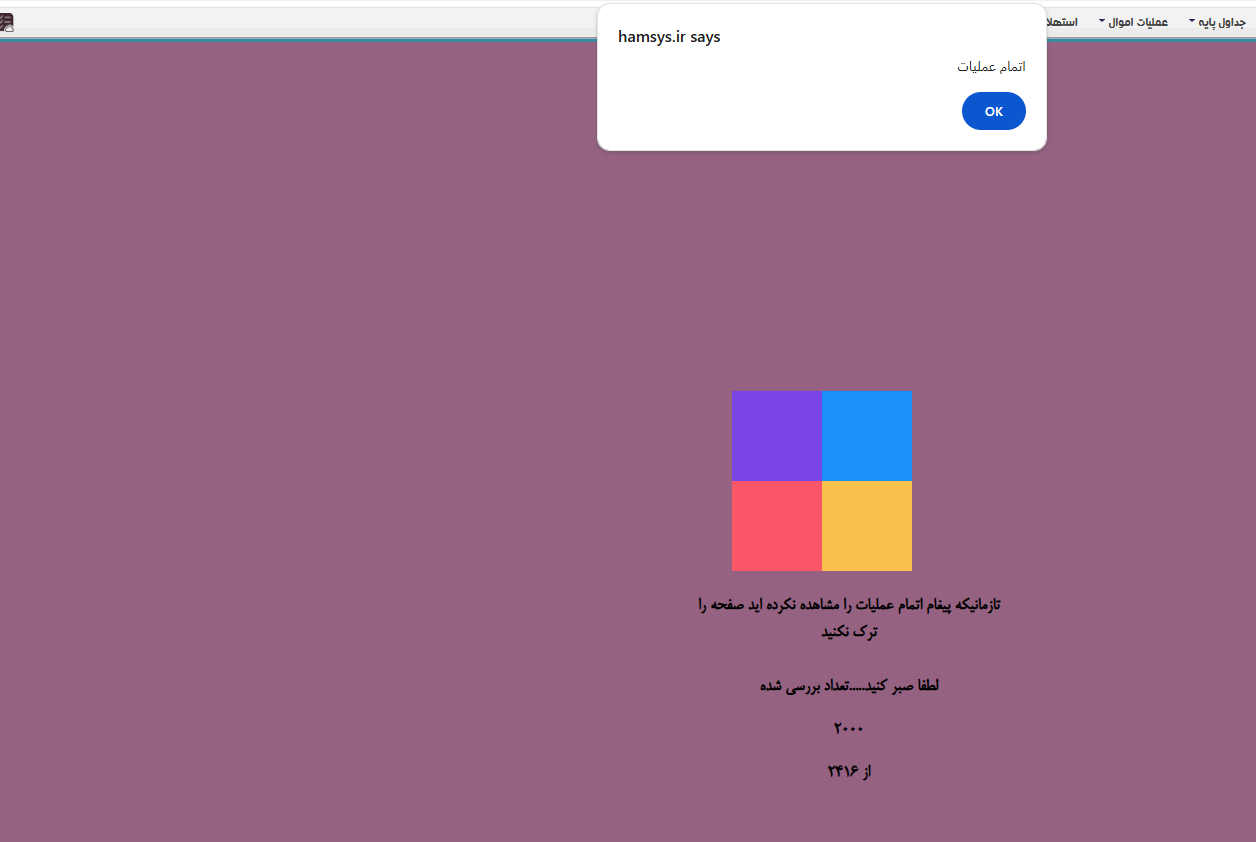Viewport: 1256px width, 842px height.
Task: Click the 'hamsys.ir says' dialog title
Action: point(669,37)
